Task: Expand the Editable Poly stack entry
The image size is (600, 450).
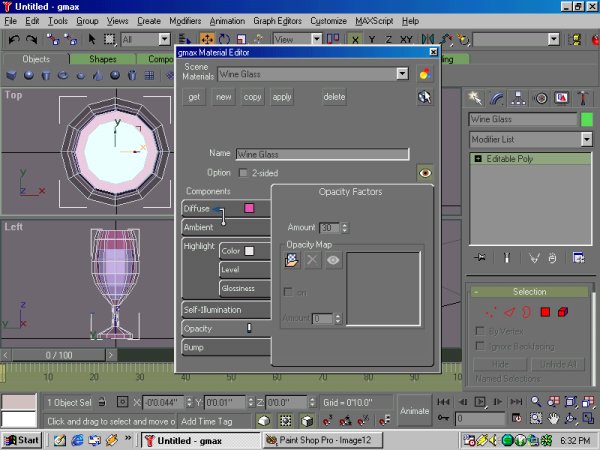Action: tap(478, 158)
